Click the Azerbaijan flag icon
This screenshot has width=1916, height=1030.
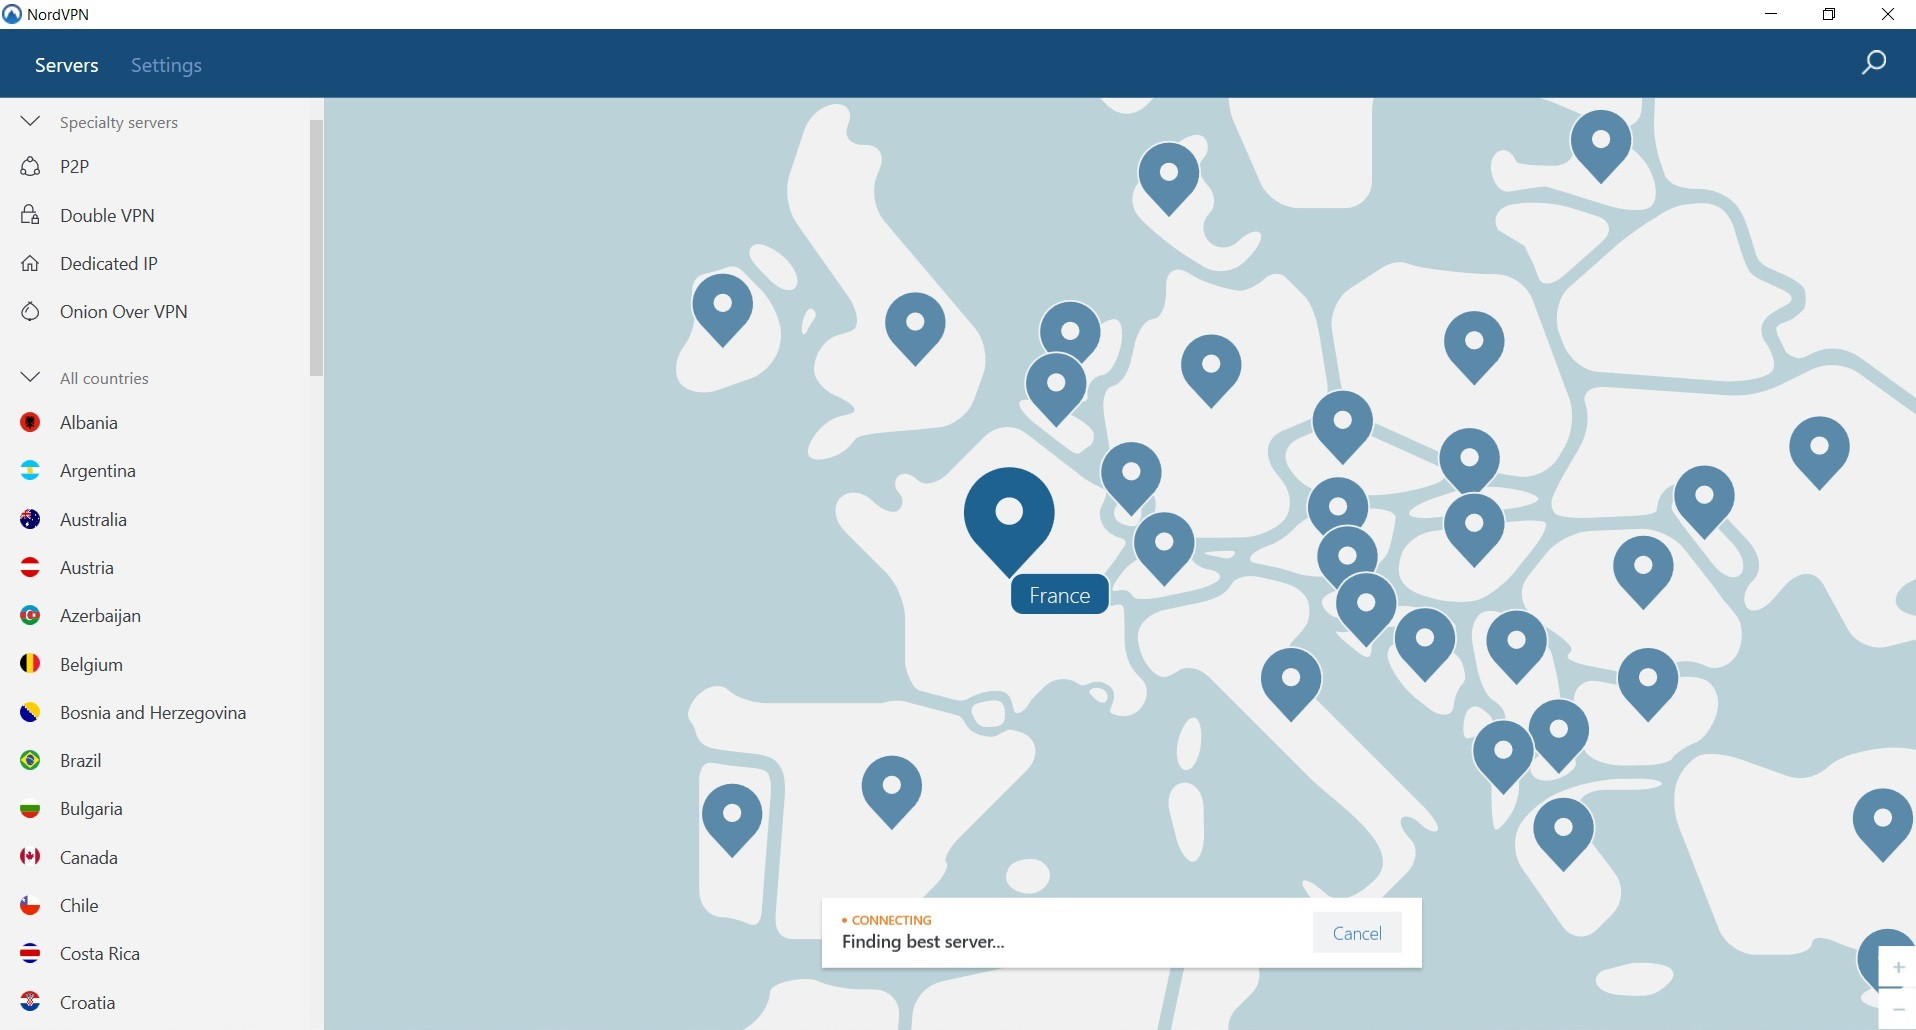tap(30, 615)
